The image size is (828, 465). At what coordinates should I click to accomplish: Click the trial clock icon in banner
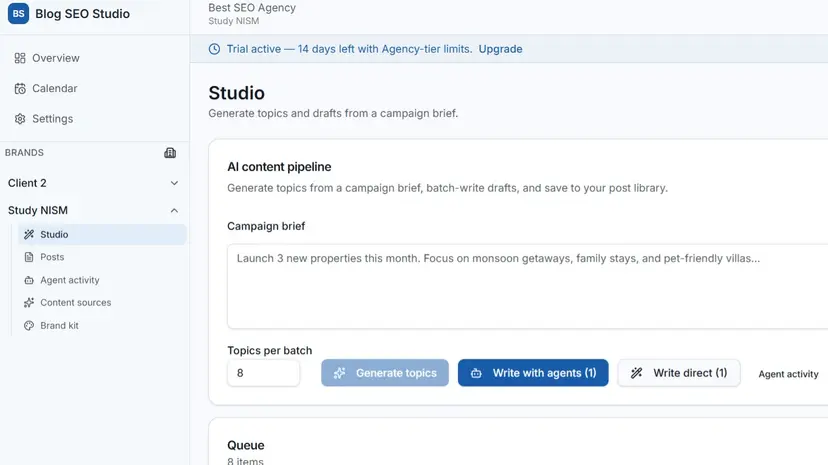[214, 49]
